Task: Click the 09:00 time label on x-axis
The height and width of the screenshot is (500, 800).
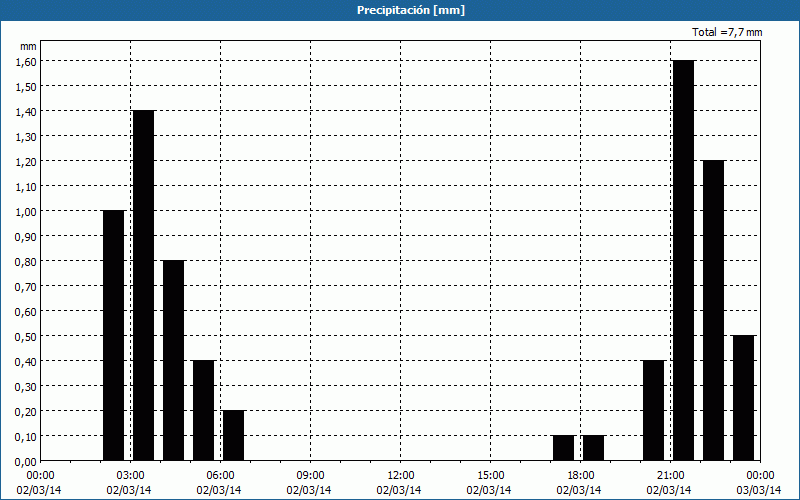Action: pyautogui.click(x=310, y=476)
